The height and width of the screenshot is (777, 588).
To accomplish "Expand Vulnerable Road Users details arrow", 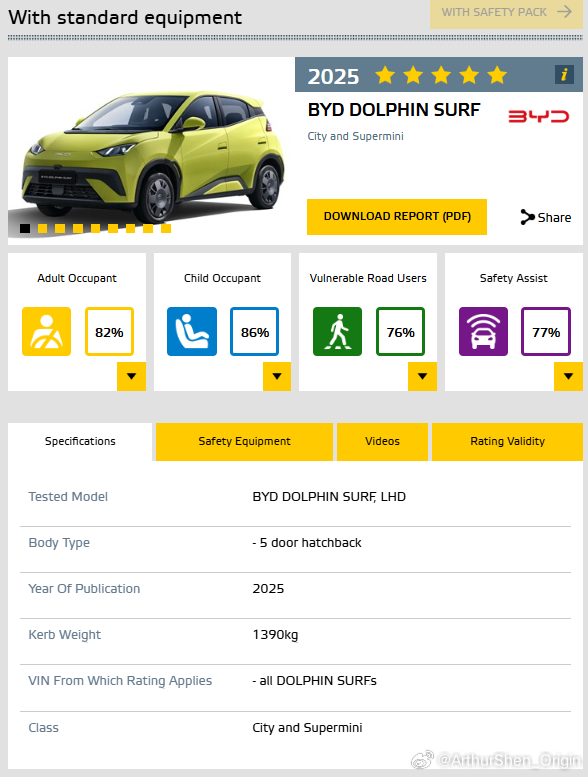I will pyautogui.click(x=423, y=377).
